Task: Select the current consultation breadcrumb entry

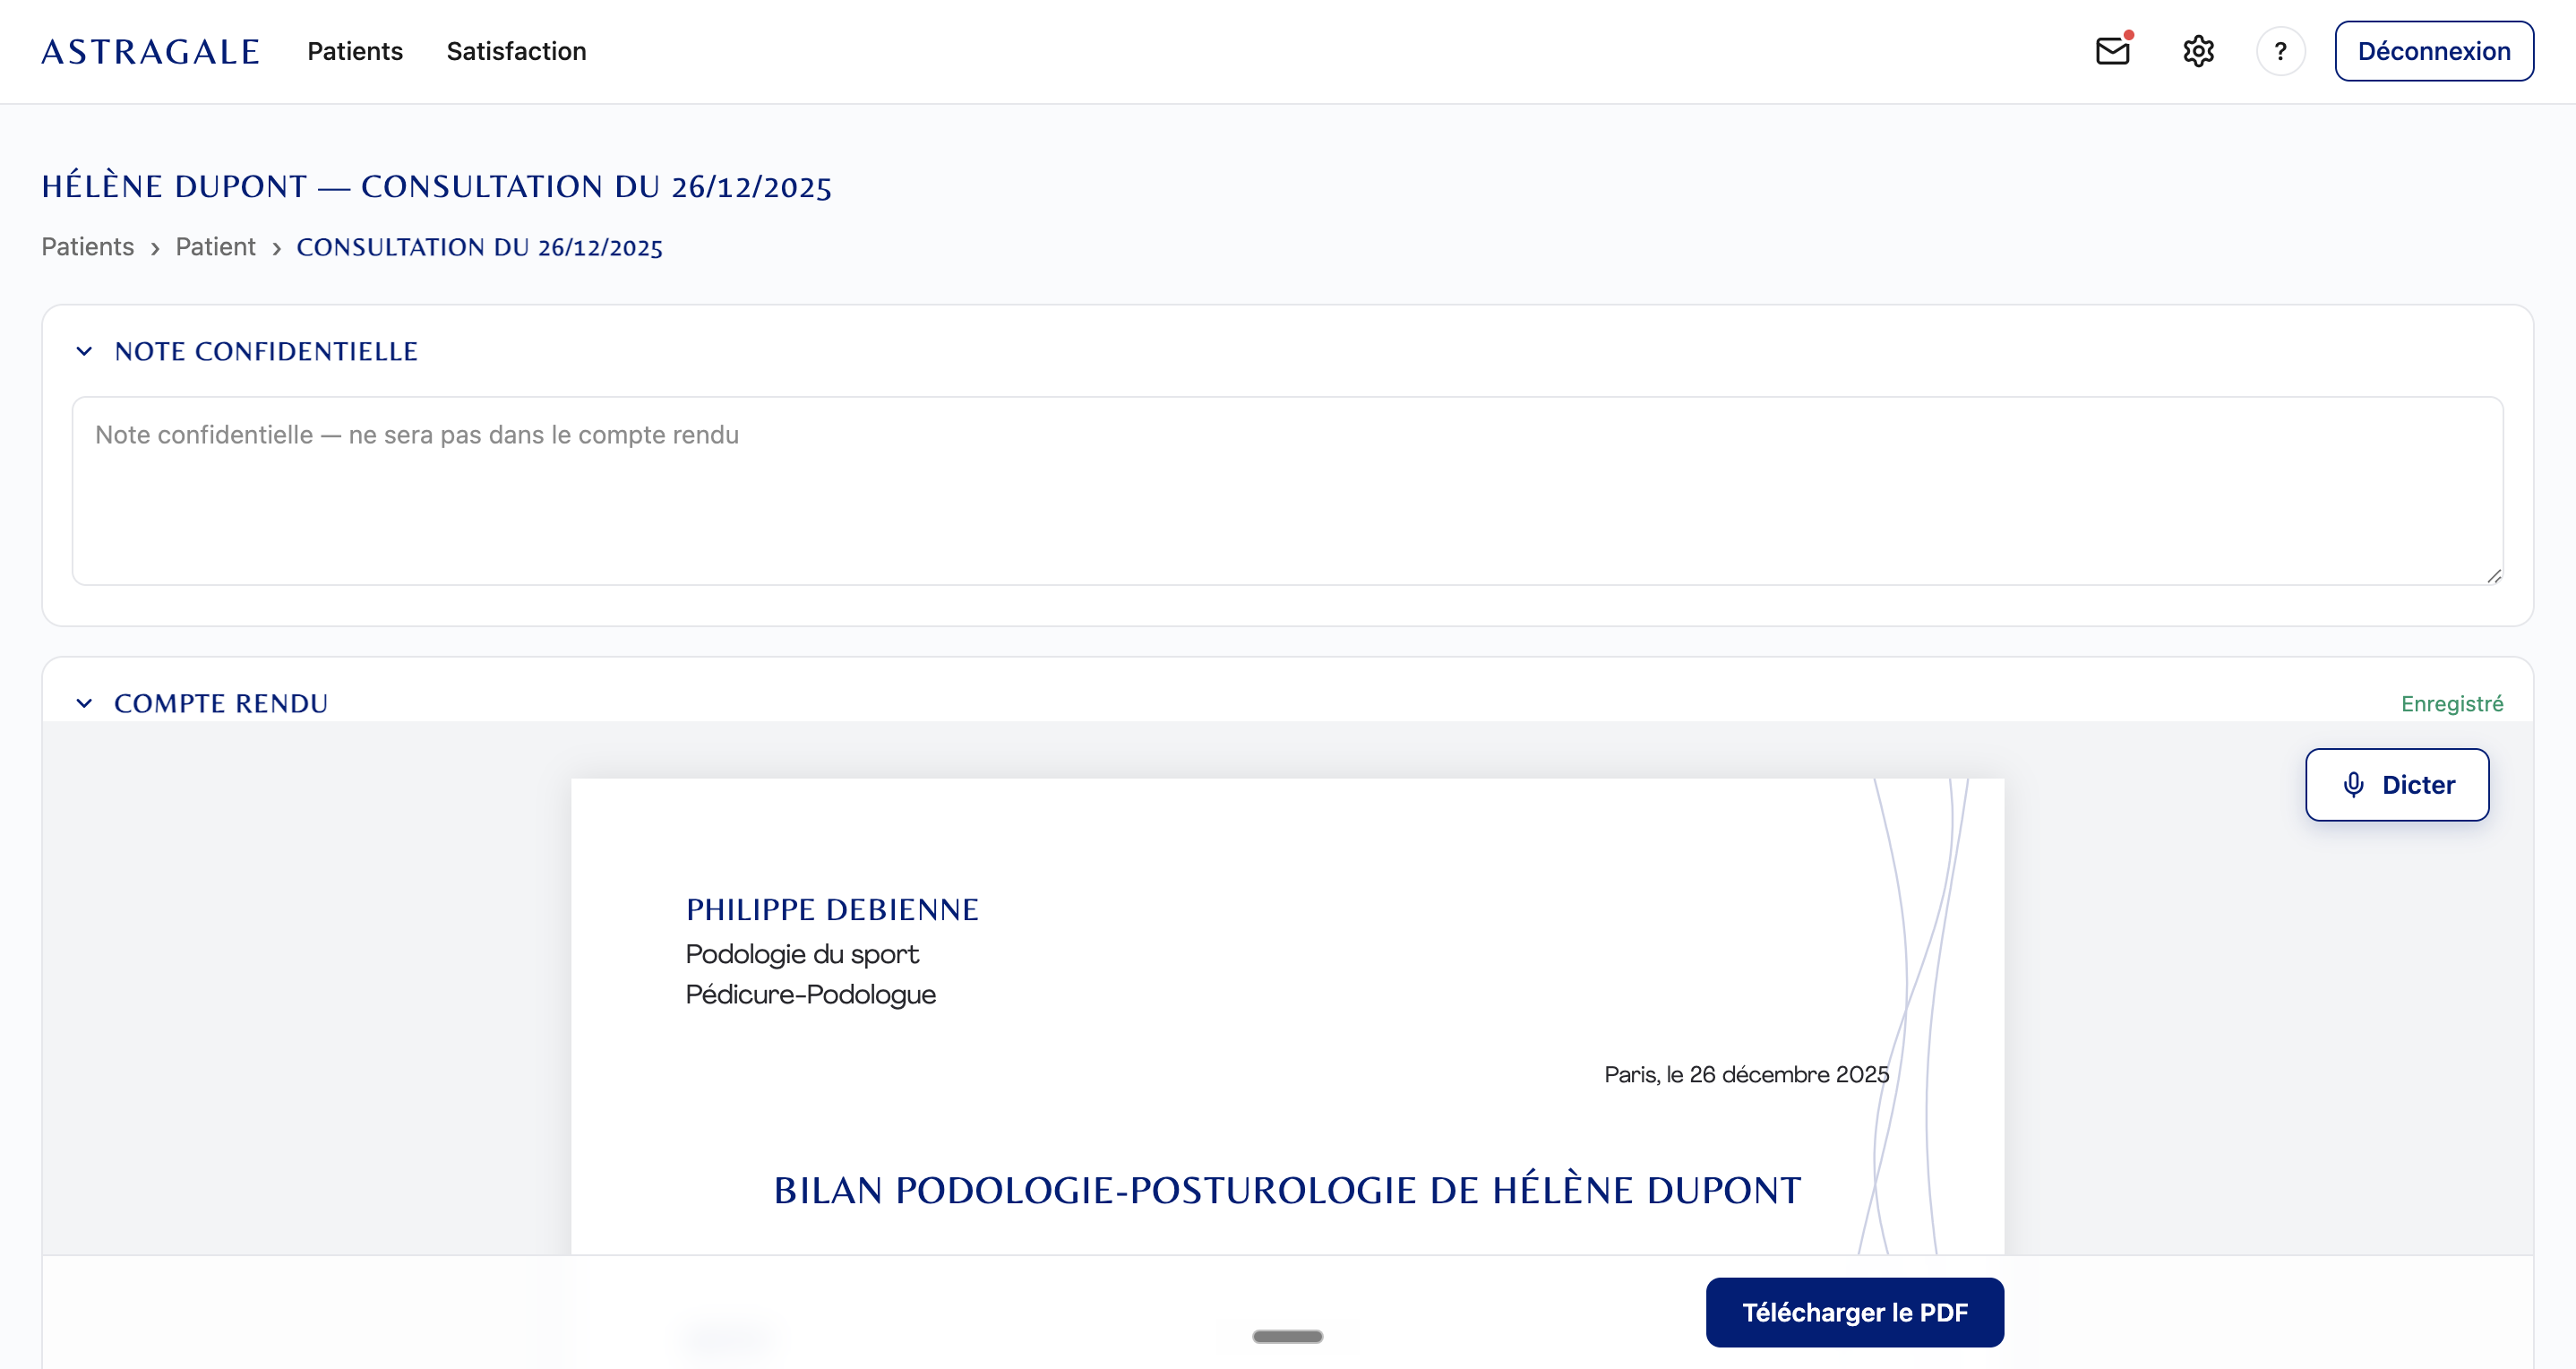Action: [x=480, y=247]
